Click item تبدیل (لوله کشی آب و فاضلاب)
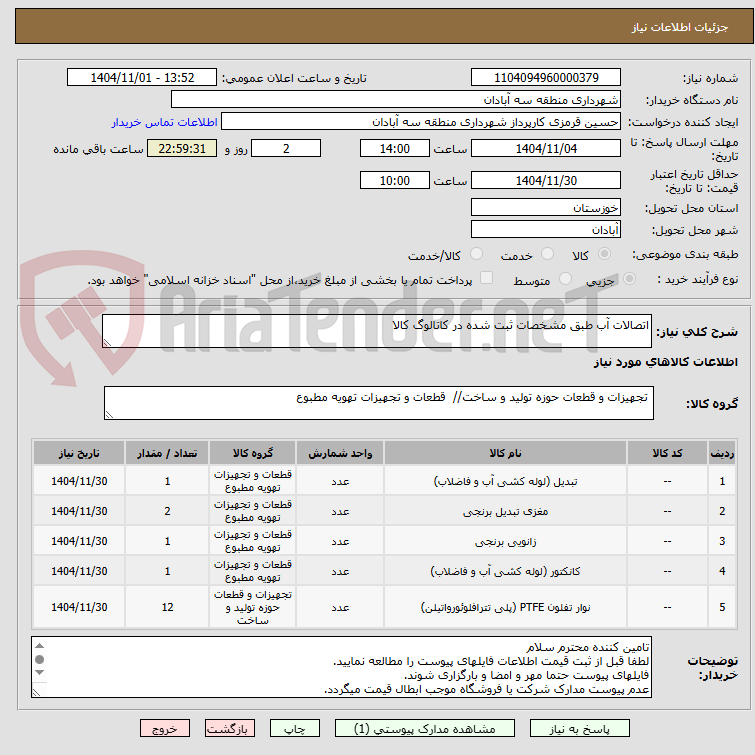The image size is (755, 755). click(505, 482)
